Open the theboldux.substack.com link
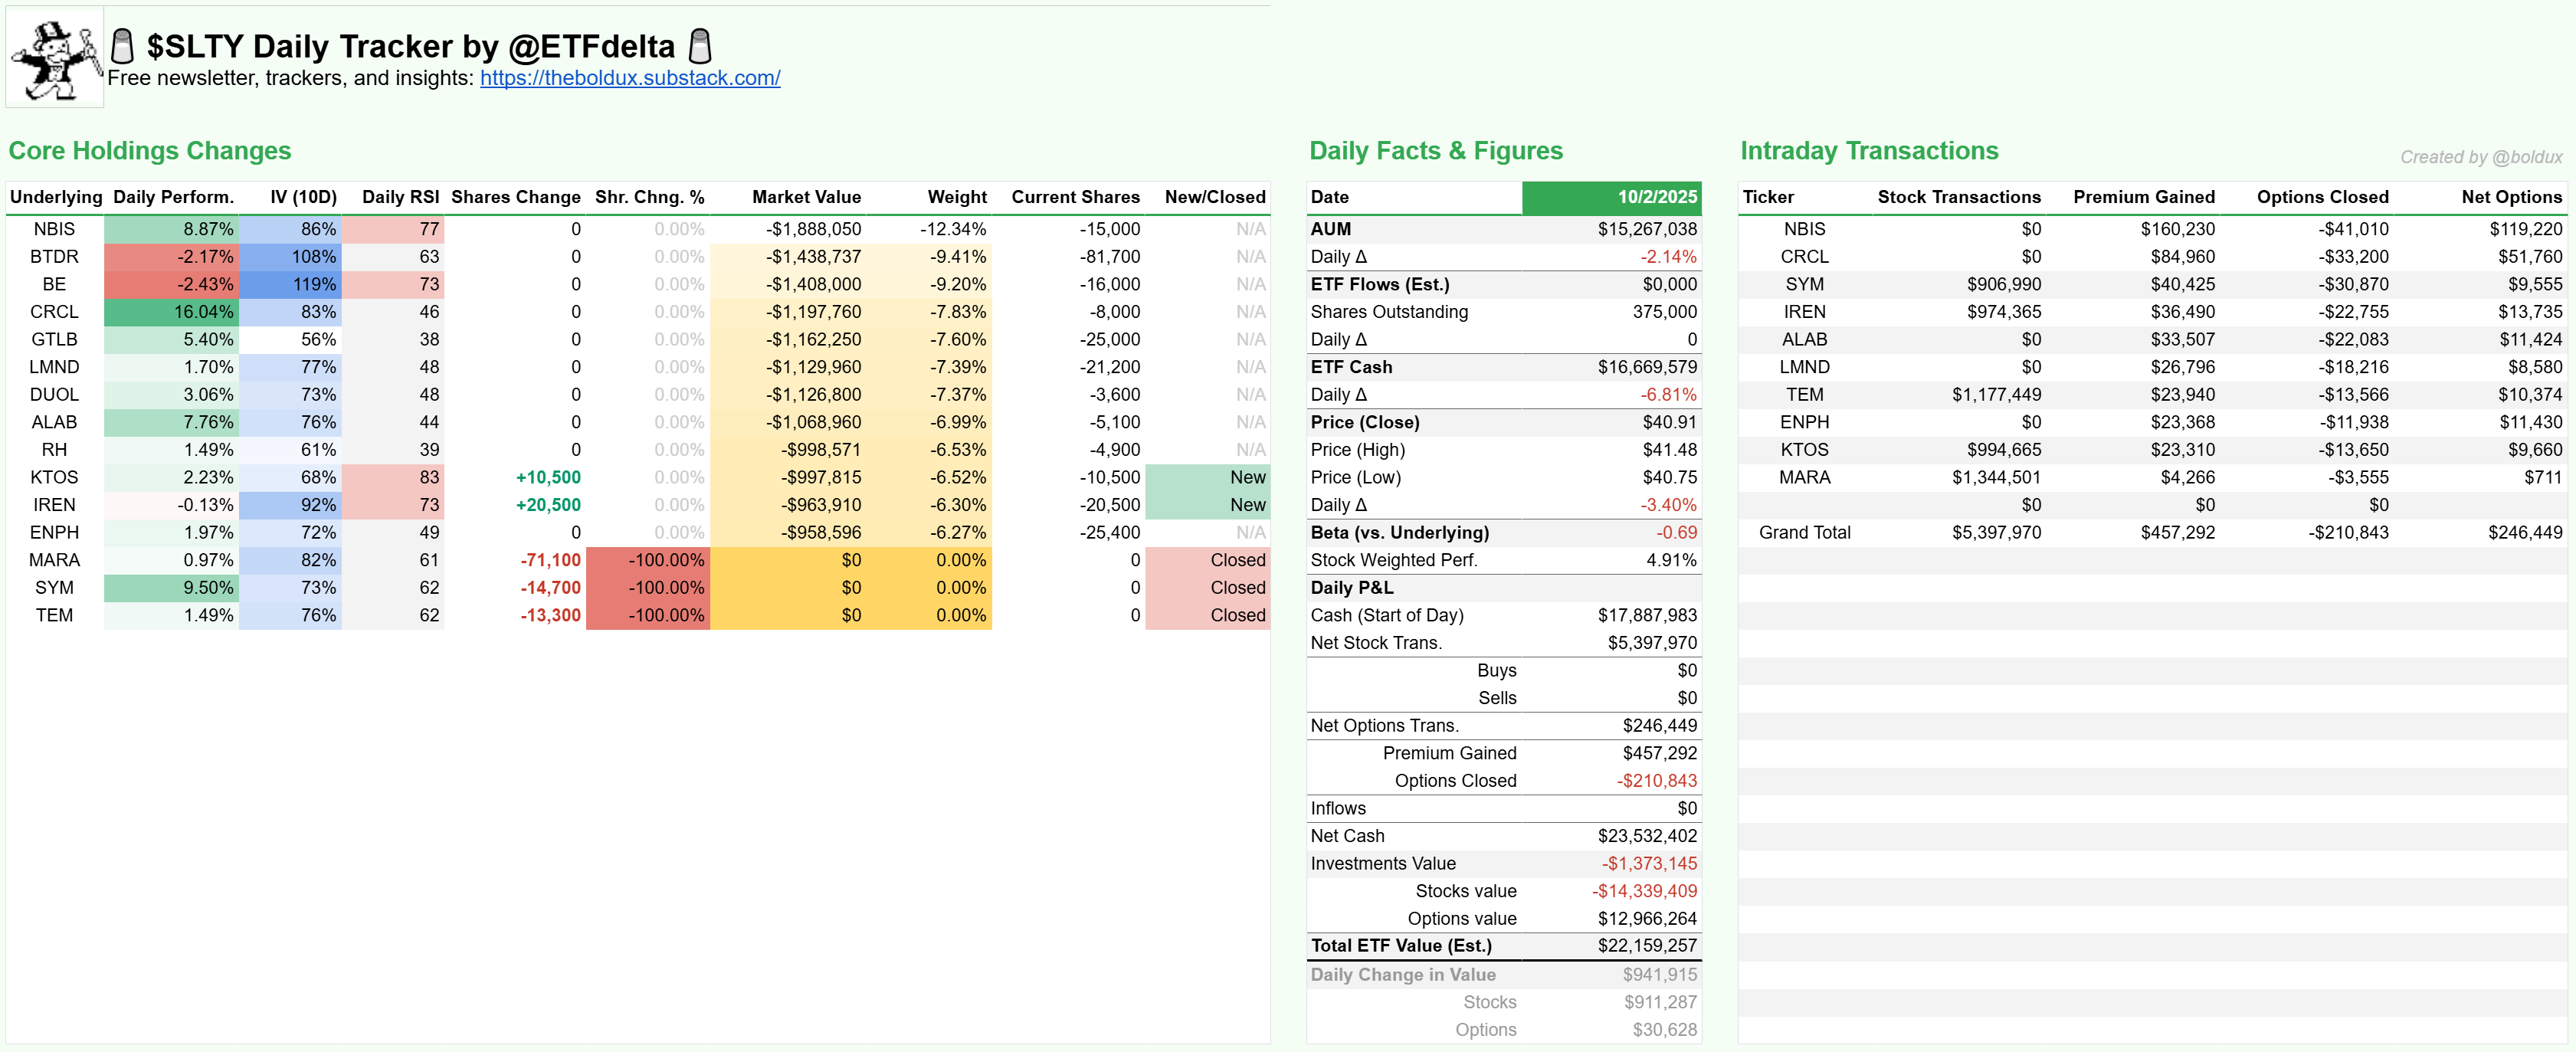The height and width of the screenshot is (1052, 2576). (629, 78)
